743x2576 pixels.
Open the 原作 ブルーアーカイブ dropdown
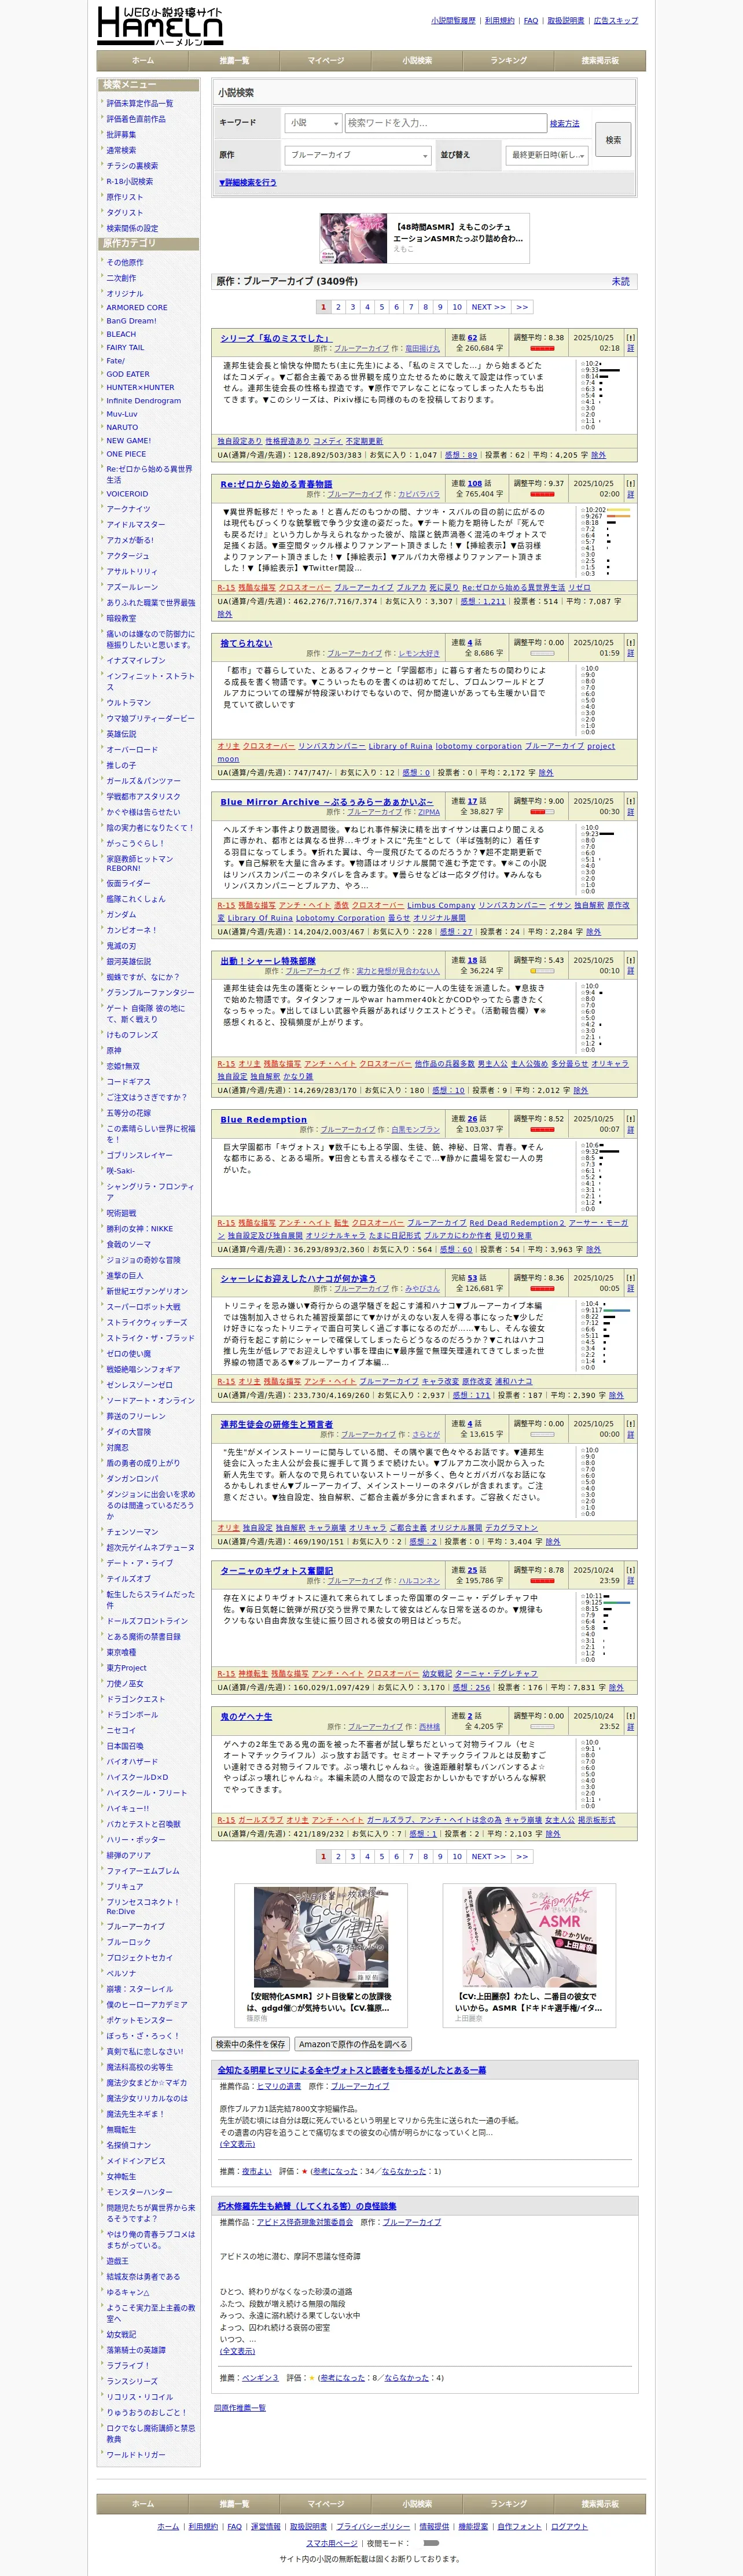(x=357, y=155)
